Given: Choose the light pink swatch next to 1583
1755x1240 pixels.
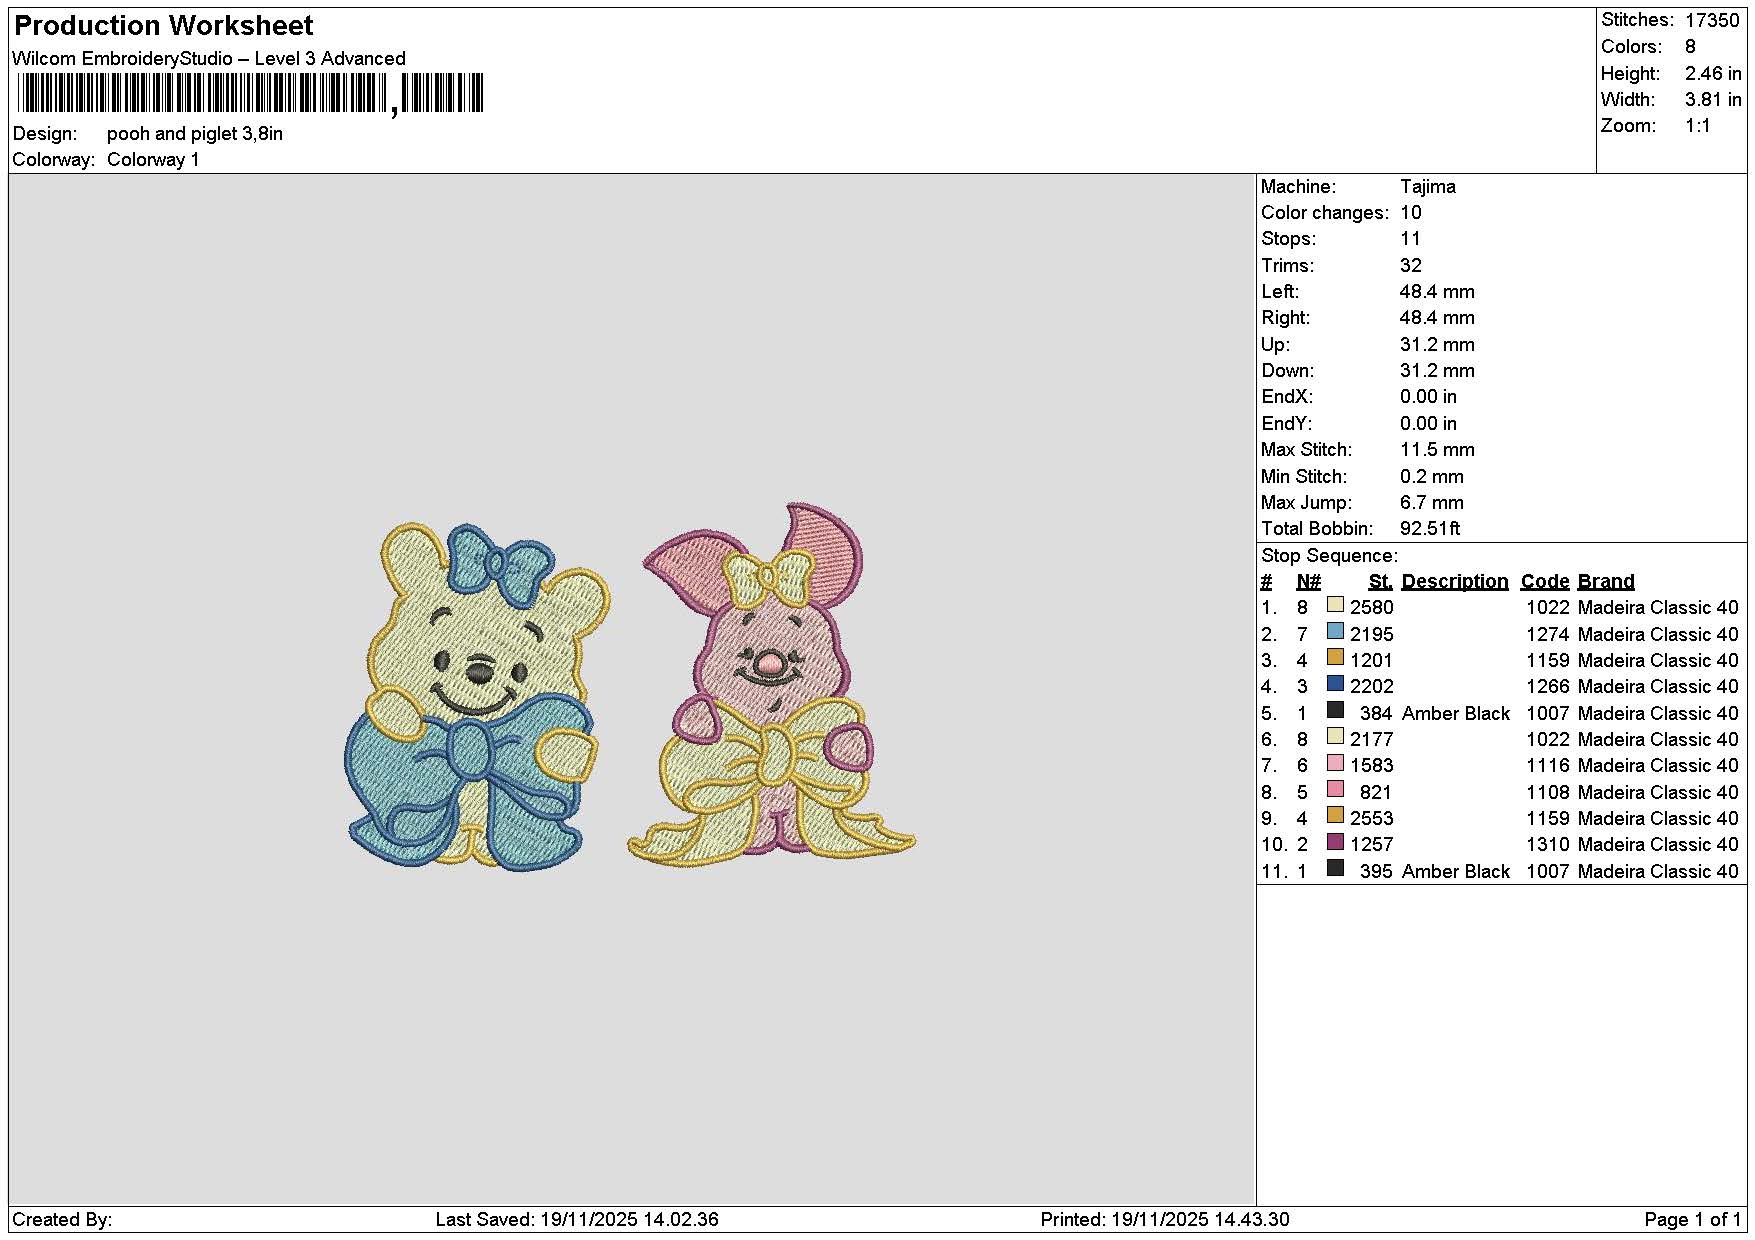Looking at the screenshot, I should 1335,763.
